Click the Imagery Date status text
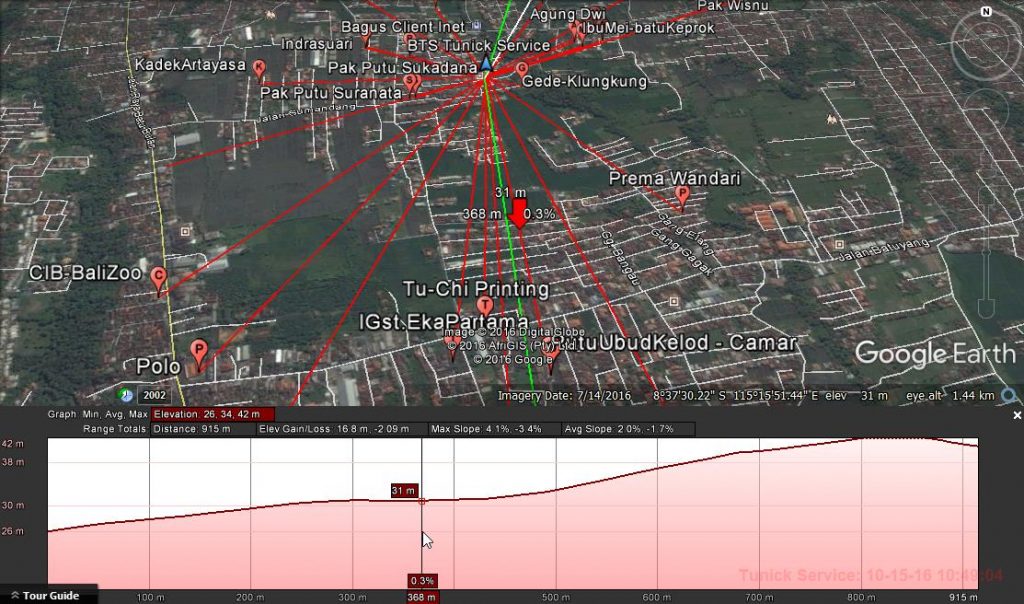The width and height of the screenshot is (1024, 604). tap(564, 396)
